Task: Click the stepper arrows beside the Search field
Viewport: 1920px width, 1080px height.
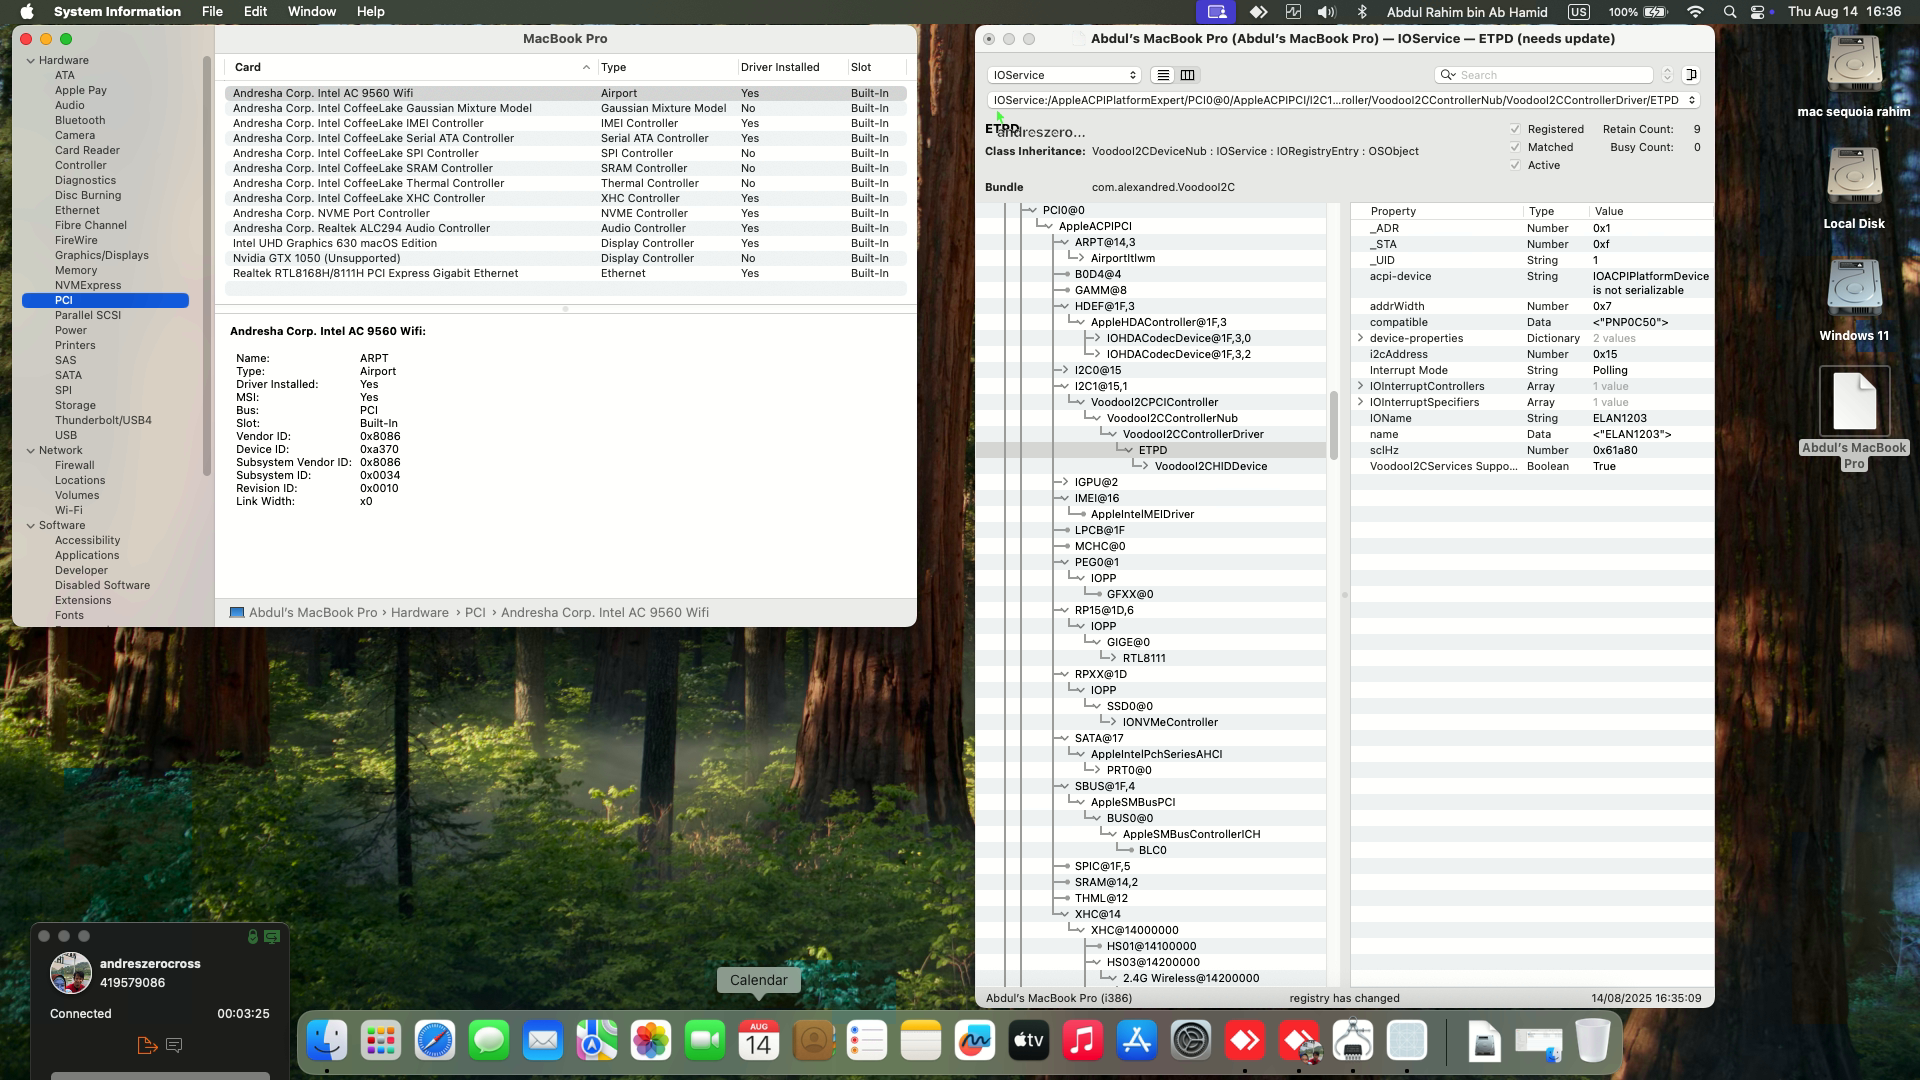Action: (1667, 75)
